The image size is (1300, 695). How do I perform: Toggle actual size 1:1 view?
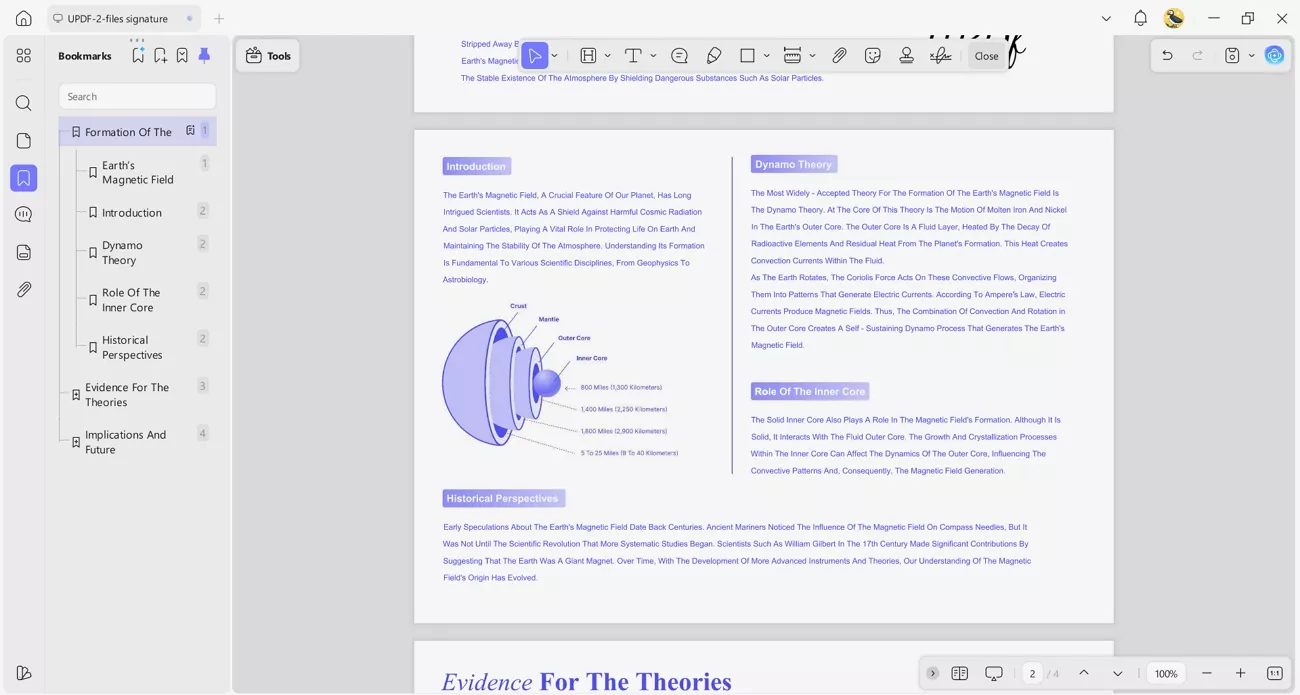pos(1274,673)
